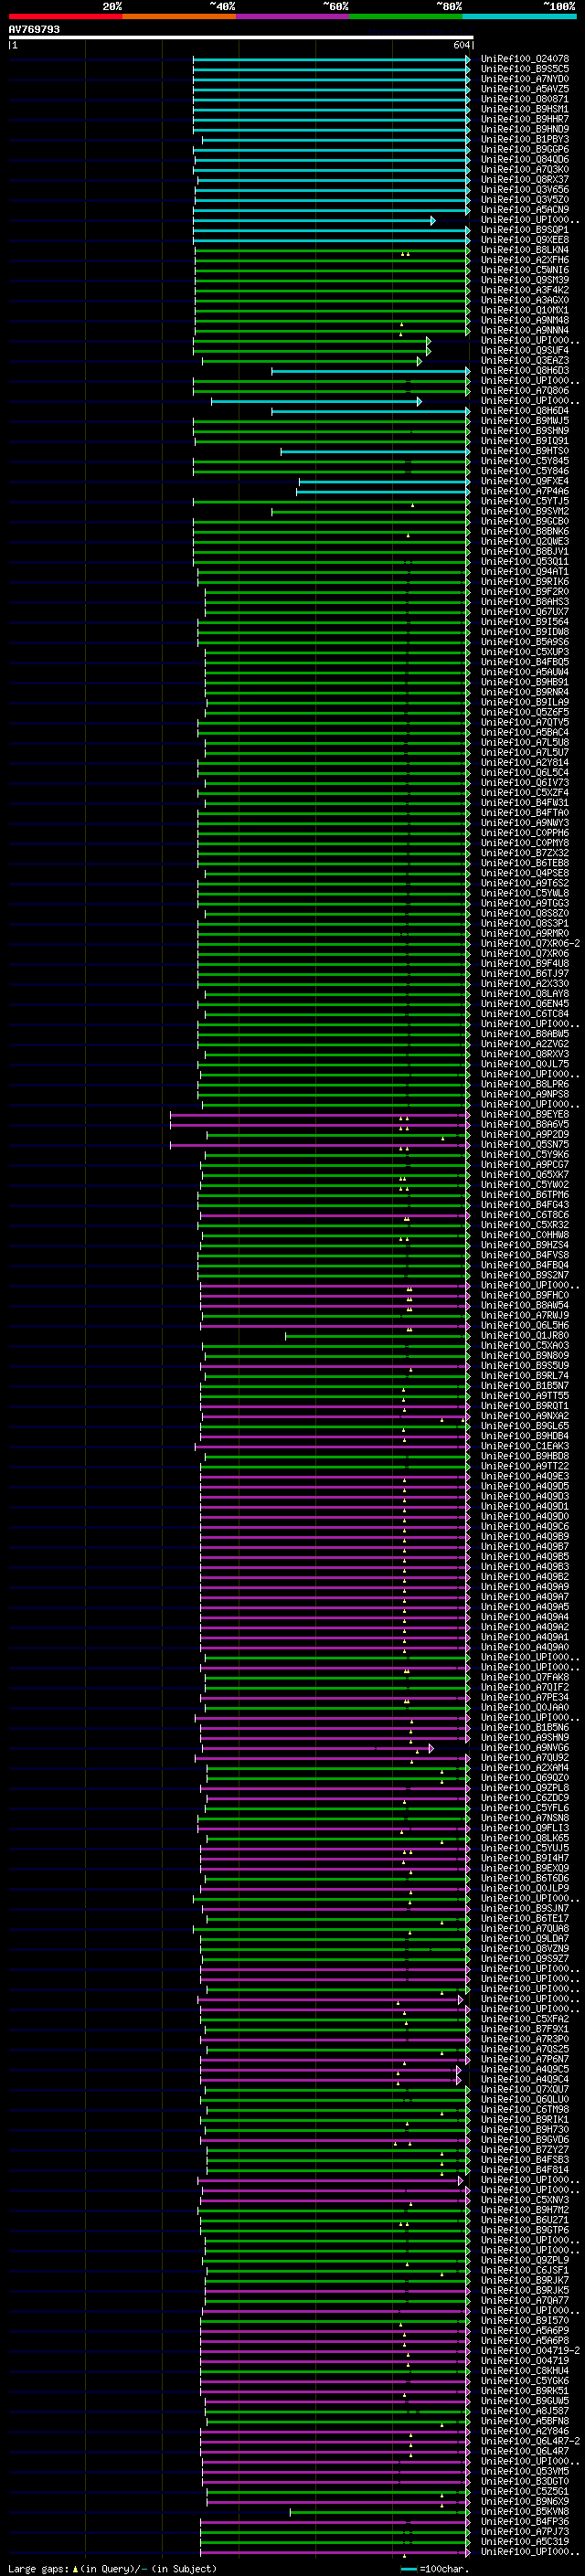The image size is (585, 2576).
Task: Select the UniRef100_C5XFA2 label
Action: tap(525, 2019)
